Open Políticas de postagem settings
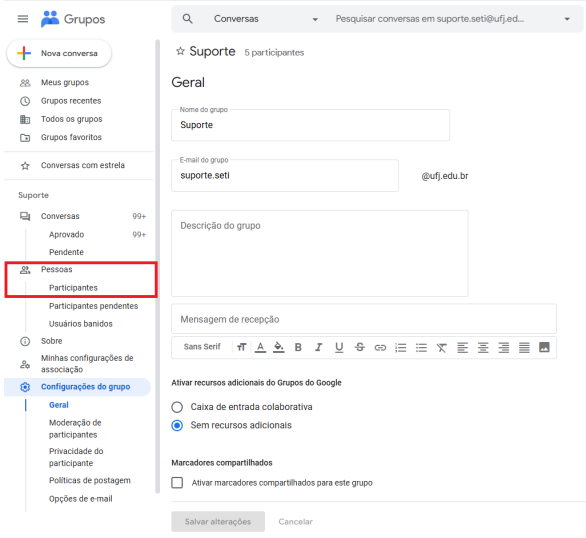The image size is (586, 538). click(90, 481)
